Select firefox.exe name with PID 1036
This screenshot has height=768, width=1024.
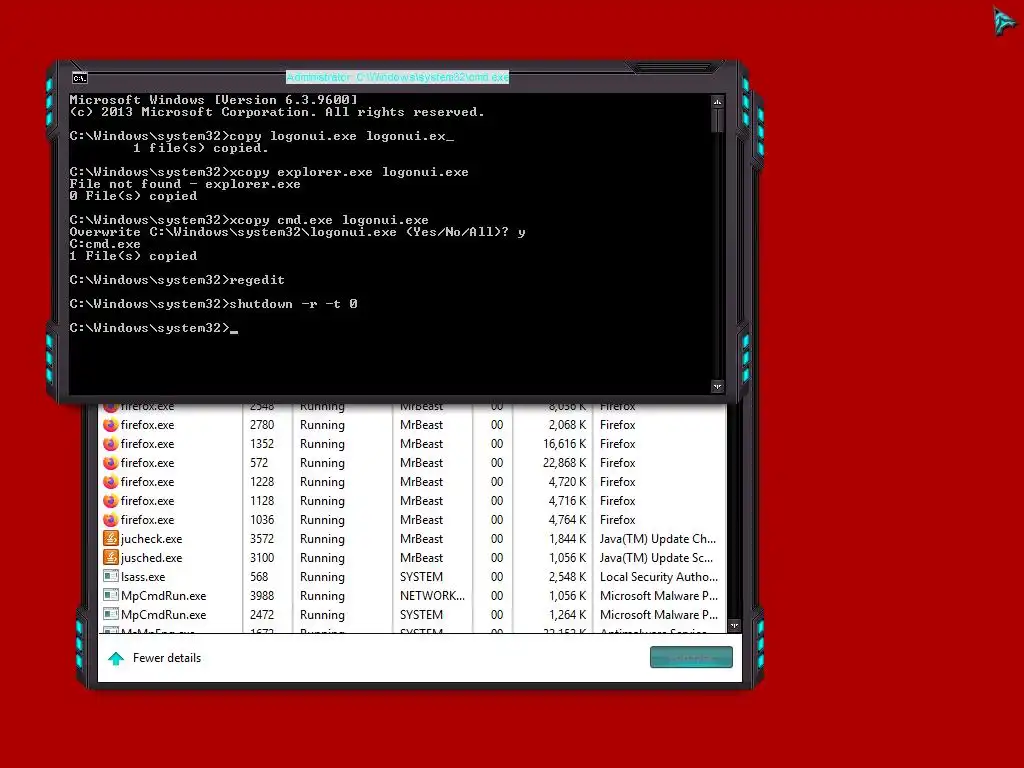click(x=148, y=520)
